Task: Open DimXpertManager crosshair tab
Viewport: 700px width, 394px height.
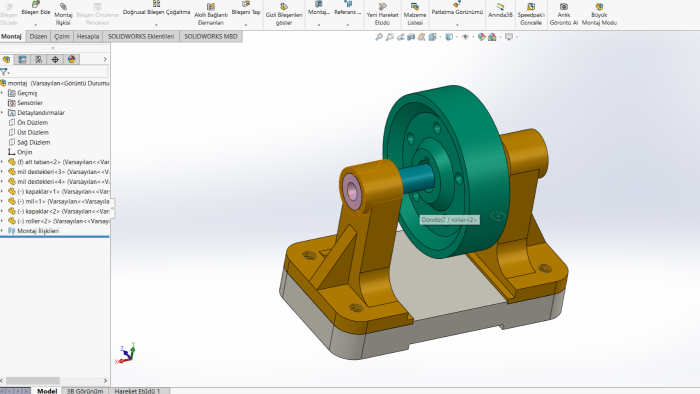Action: pos(55,59)
